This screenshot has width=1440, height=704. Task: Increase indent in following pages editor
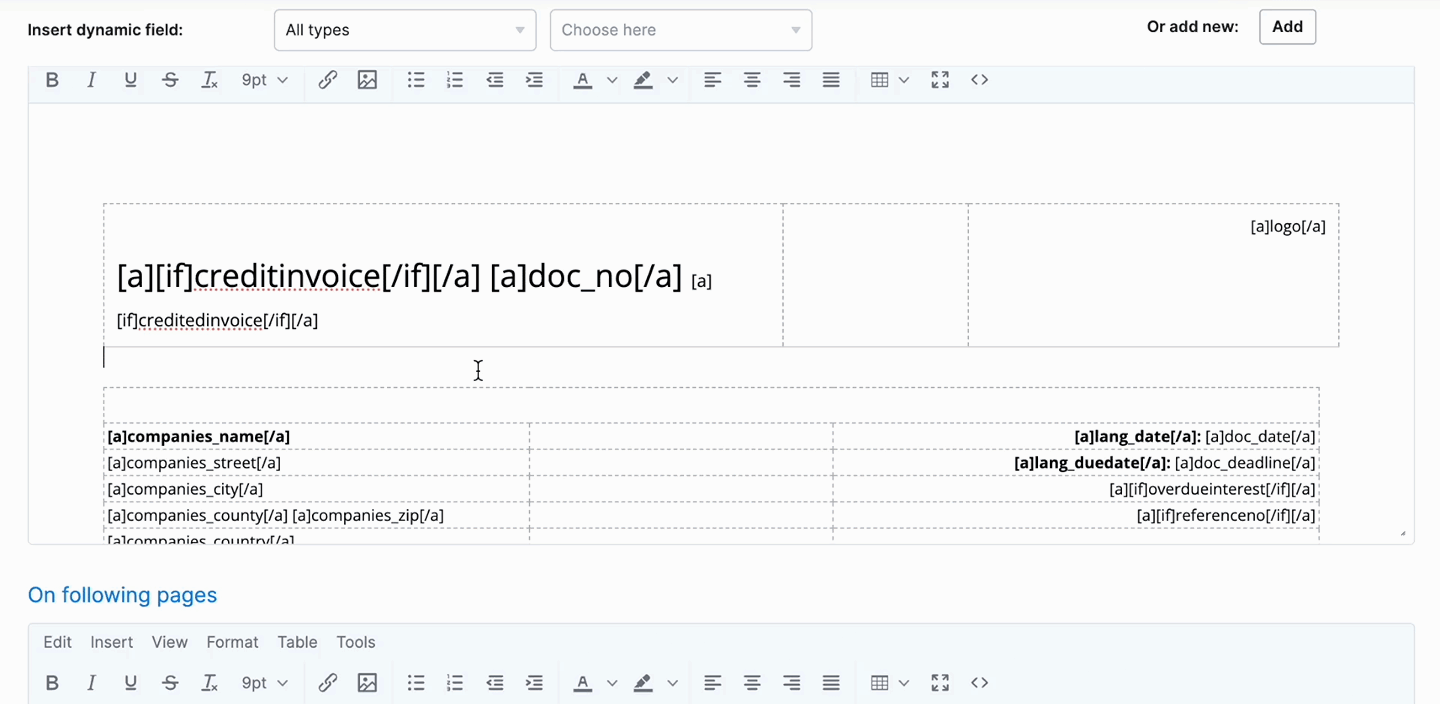(534, 683)
